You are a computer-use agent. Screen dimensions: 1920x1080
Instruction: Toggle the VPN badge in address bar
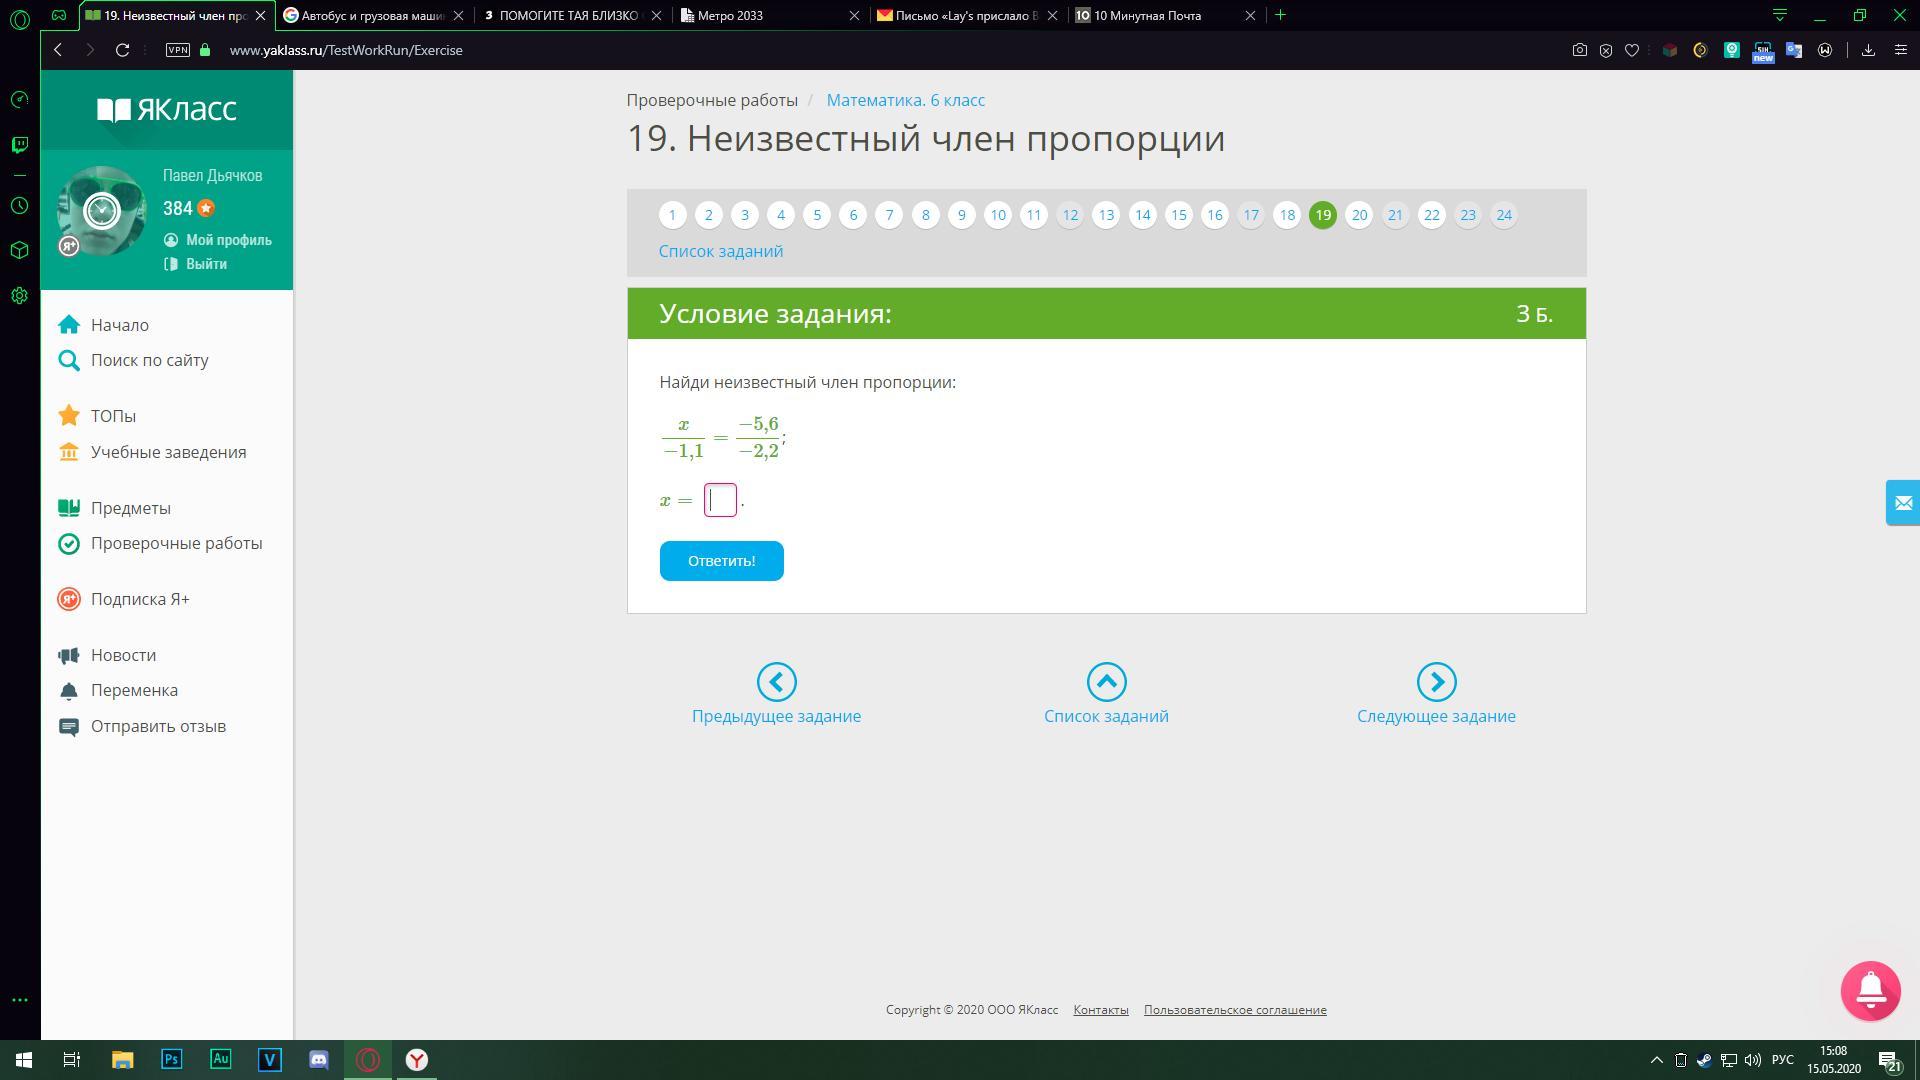tap(178, 50)
